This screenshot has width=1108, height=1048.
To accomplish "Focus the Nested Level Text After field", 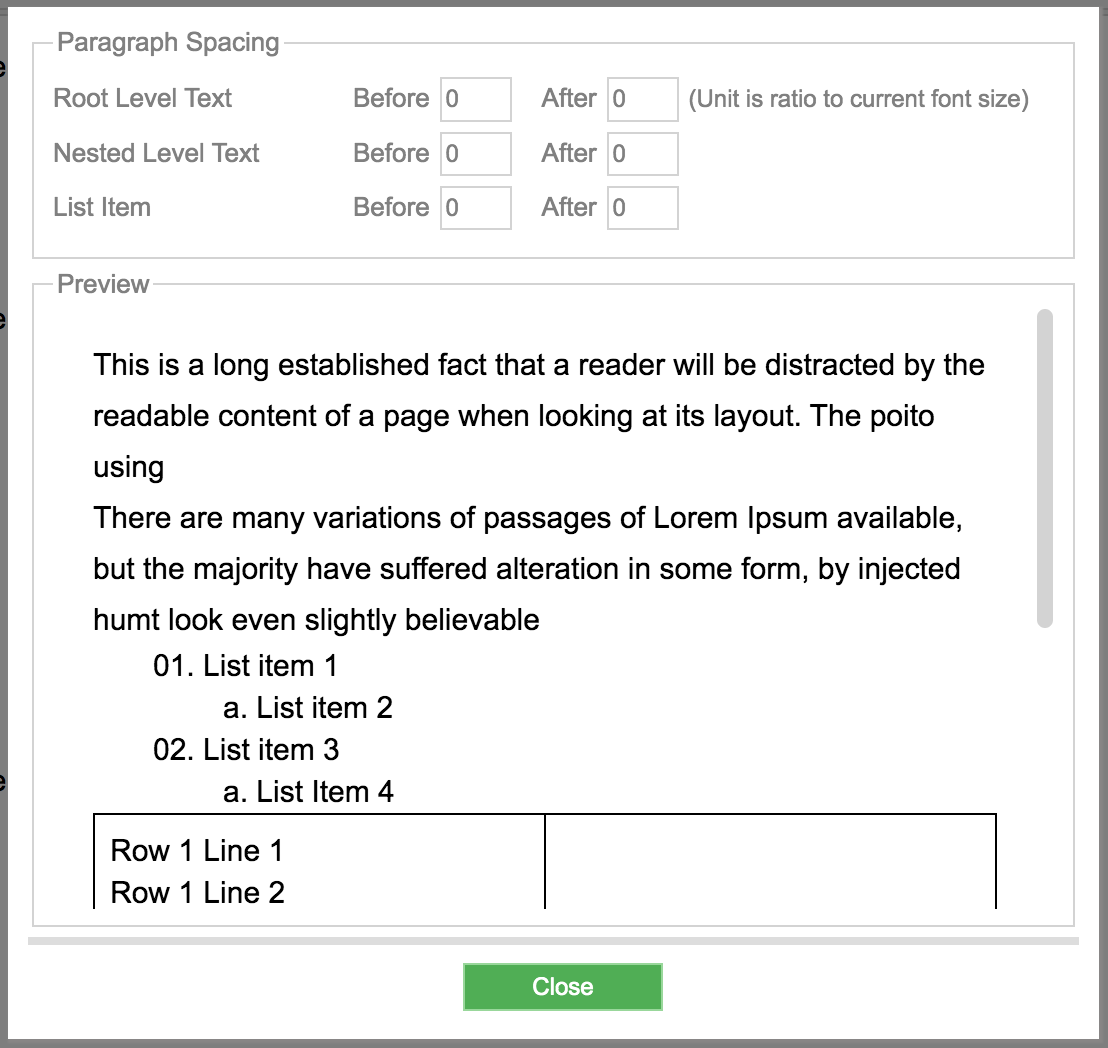I will 642,153.
